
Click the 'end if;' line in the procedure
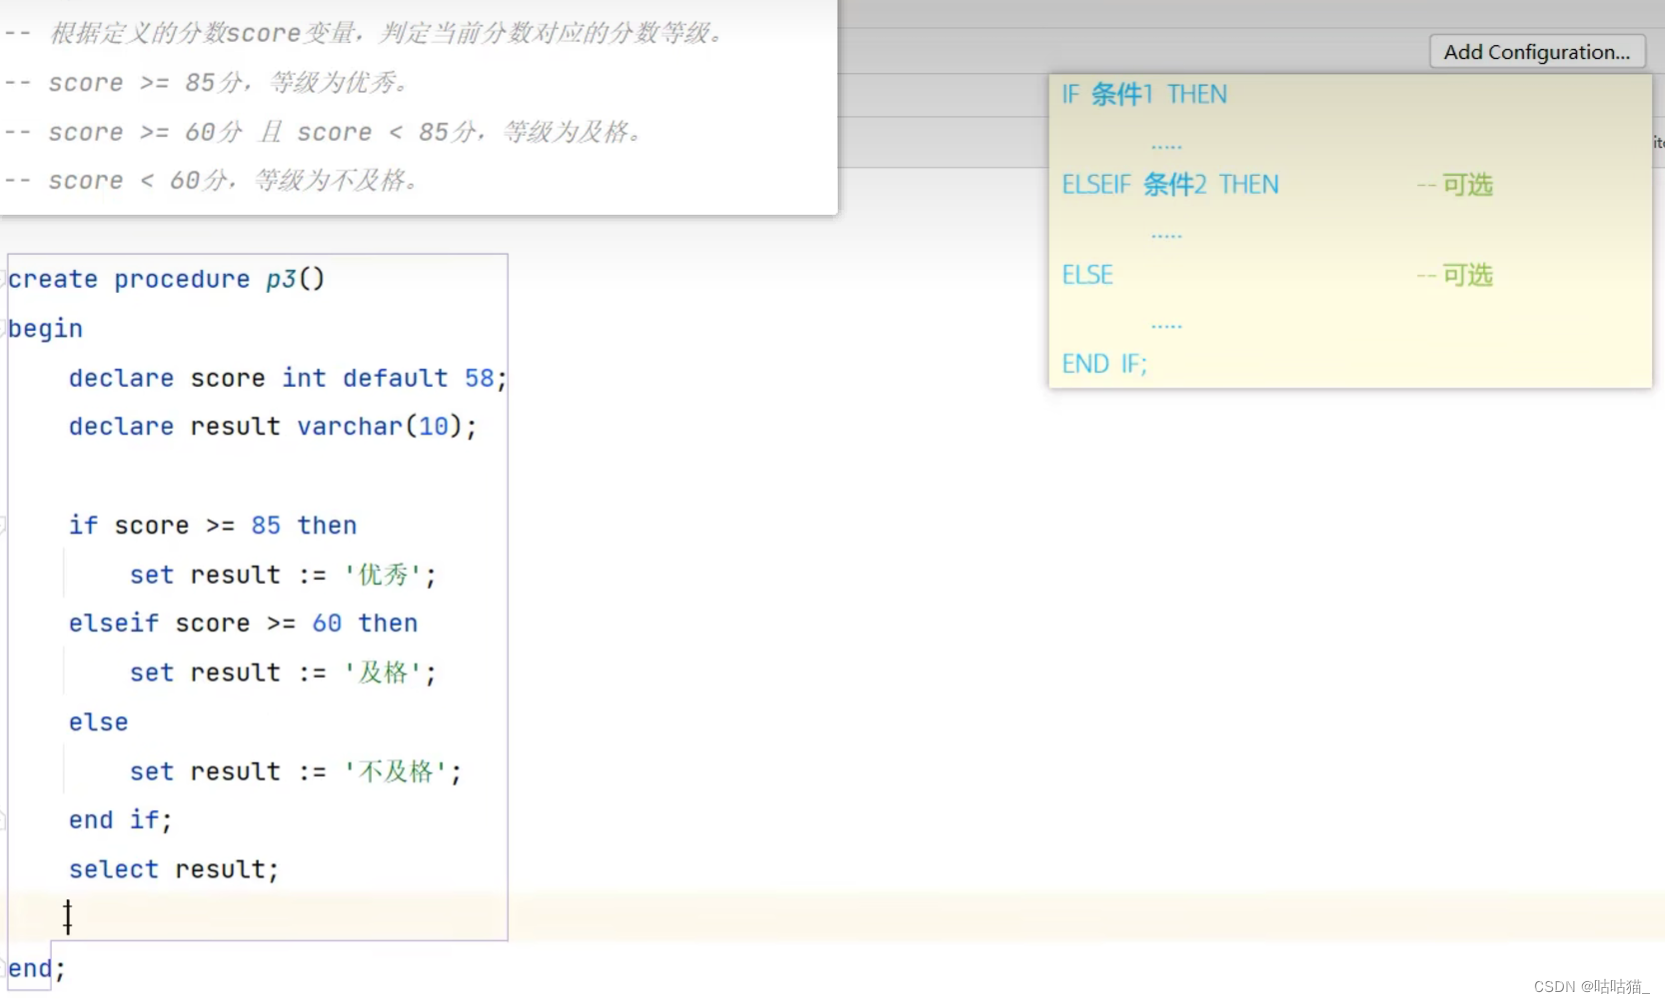tap(120, 820)
